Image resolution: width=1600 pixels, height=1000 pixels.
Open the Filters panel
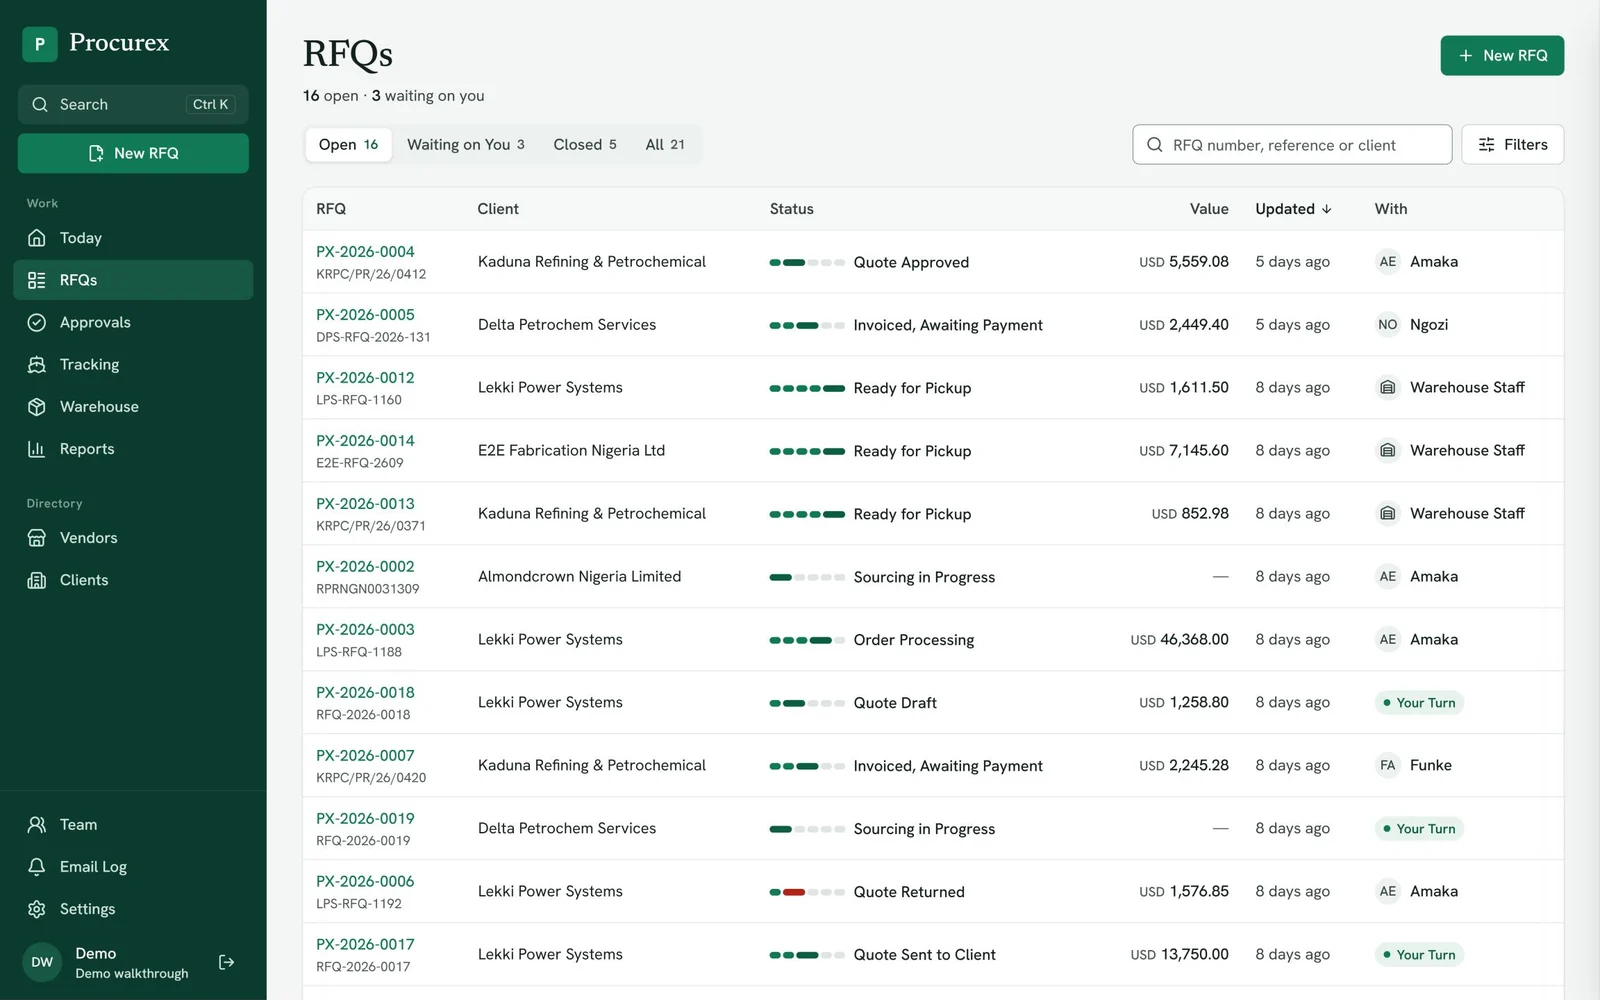pyautogui.click(x=1512, y=145)
